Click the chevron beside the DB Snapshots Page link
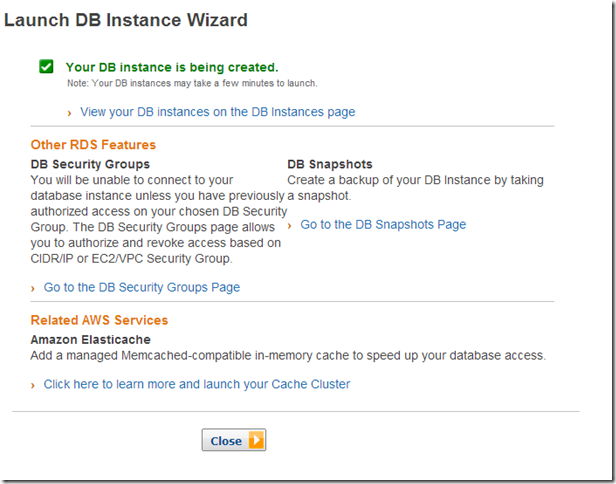 coord(290,225)
